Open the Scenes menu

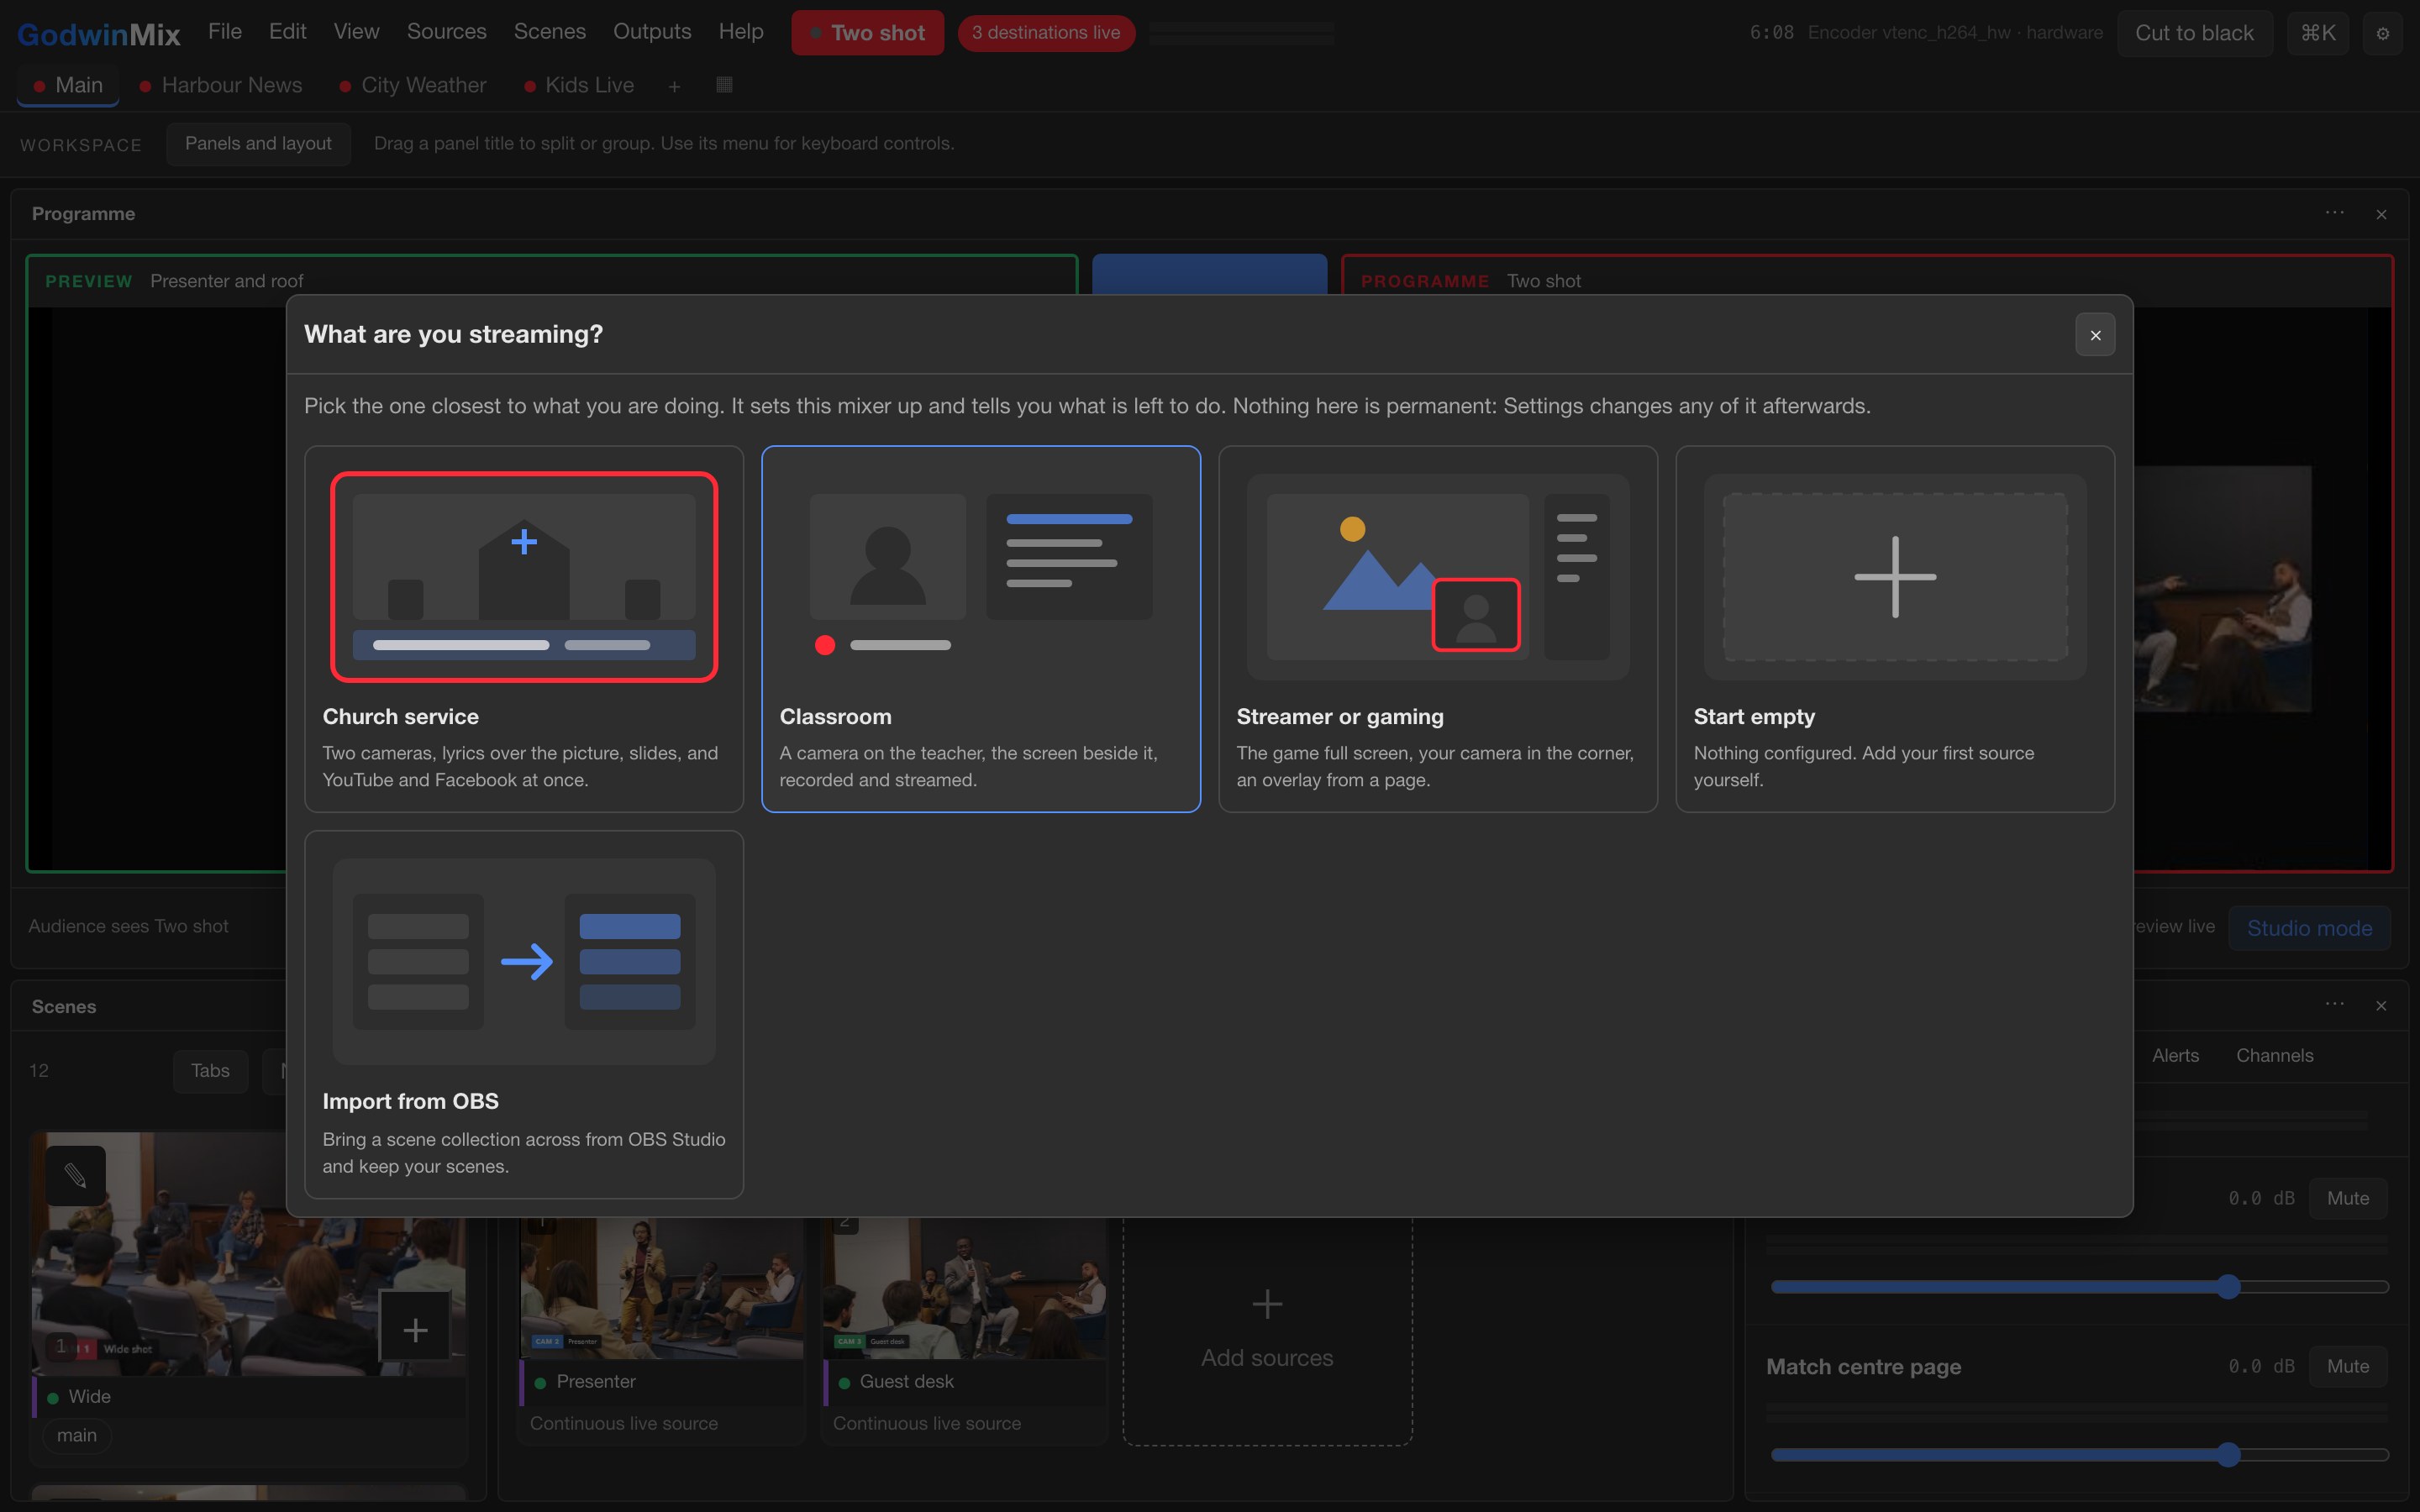click(550, 32)
